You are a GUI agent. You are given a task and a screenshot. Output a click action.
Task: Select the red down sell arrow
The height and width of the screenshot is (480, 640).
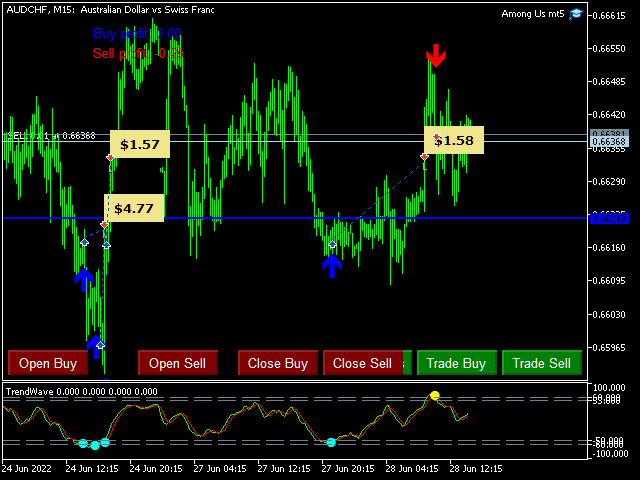[435, 54]
